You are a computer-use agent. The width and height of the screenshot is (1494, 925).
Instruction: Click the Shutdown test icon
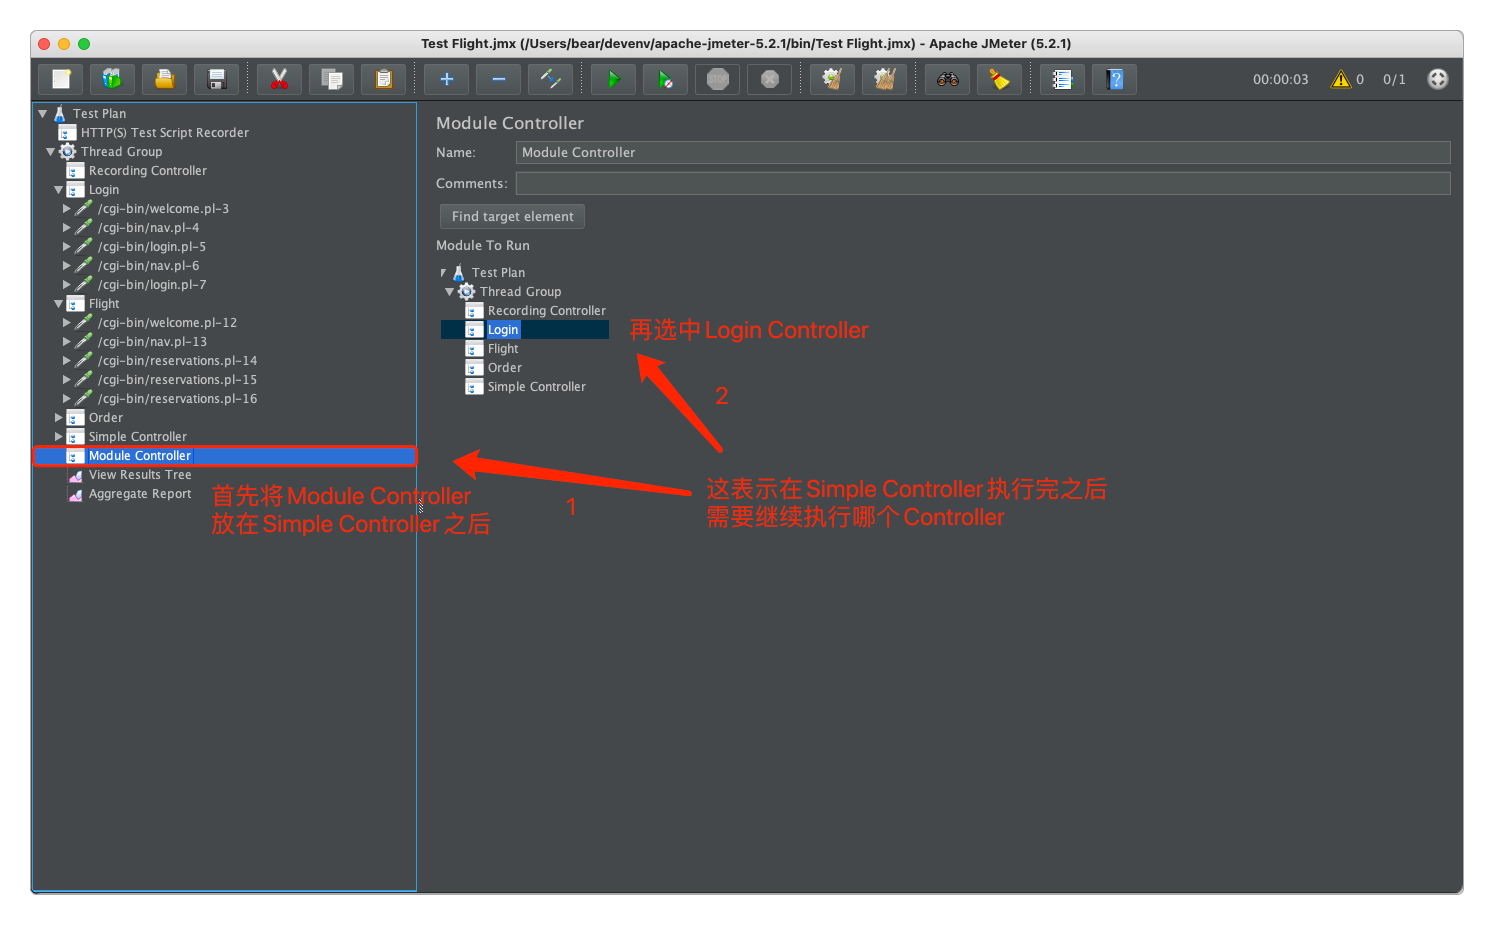(770, 79)
